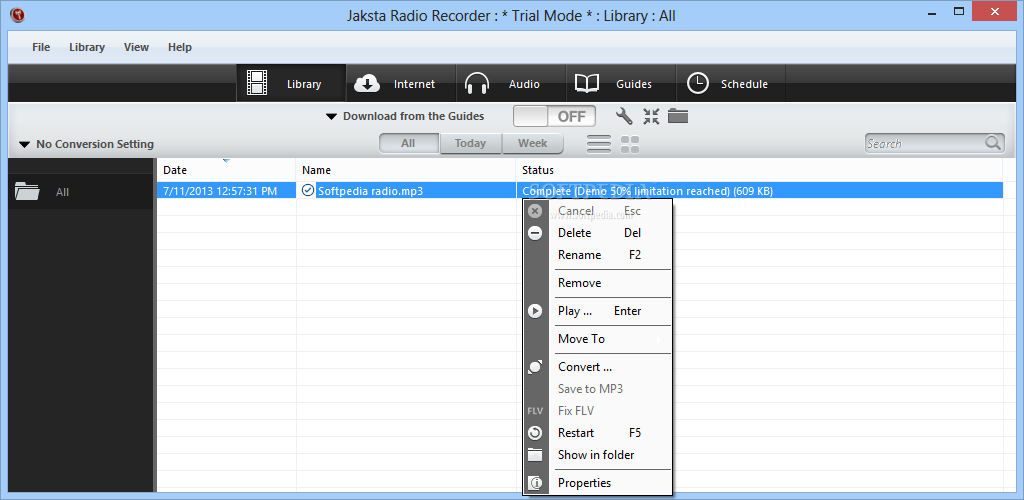Click the Audio headphones icon

point(477,84)
